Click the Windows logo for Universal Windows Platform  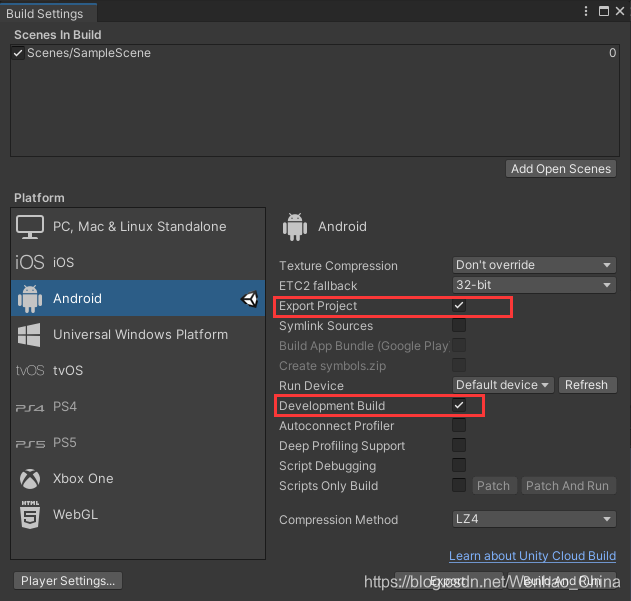29,335
